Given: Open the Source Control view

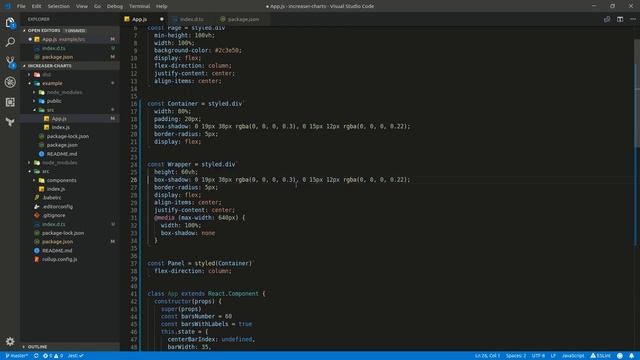Looking at the screenshot, I should coord(10,62).
